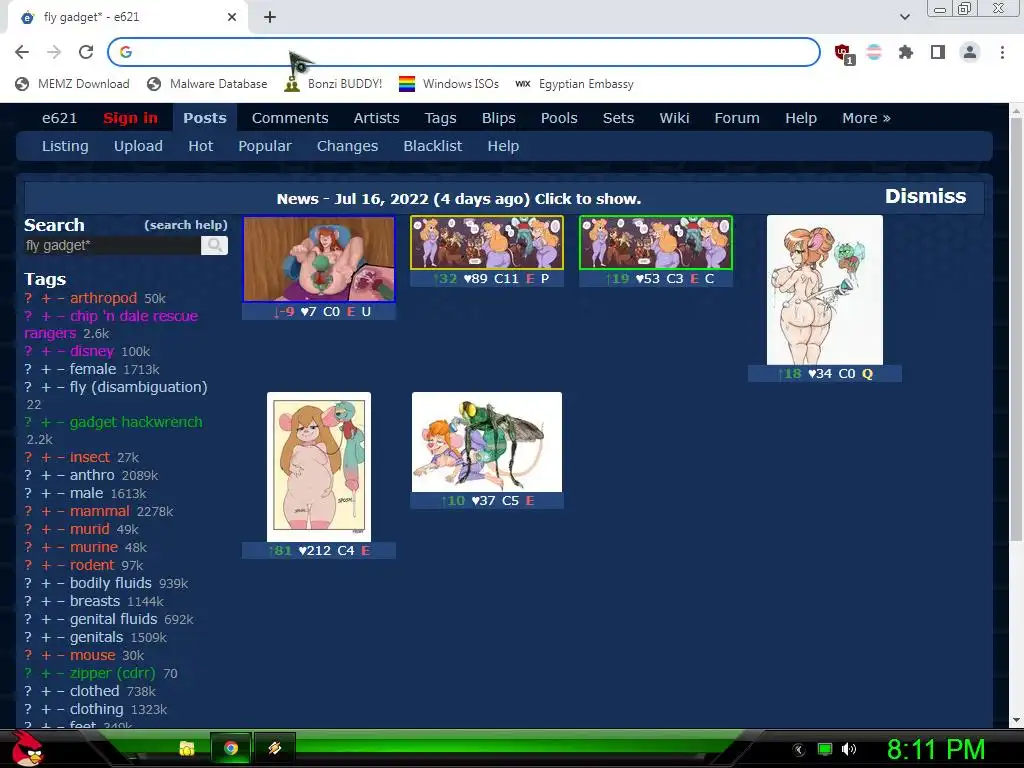Add 'disney' tag with its plus sign
Screen dimensions: 1024x768
(46, 351)
